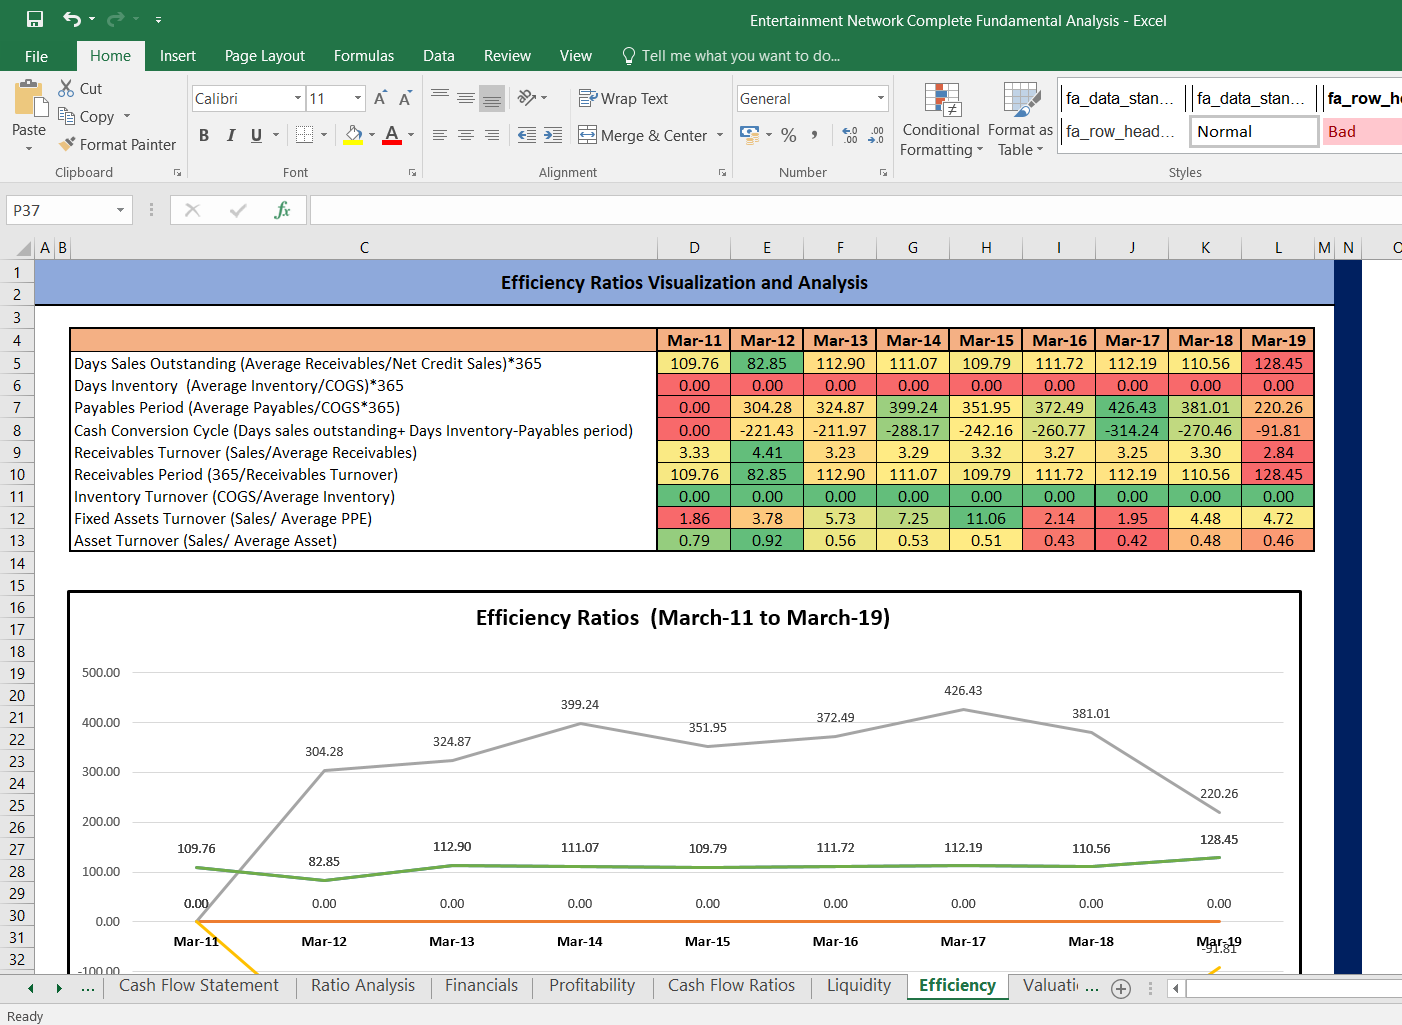Toggle Italic formatting
Screen dimensions: 1402x1025
[x=231, y=135]
